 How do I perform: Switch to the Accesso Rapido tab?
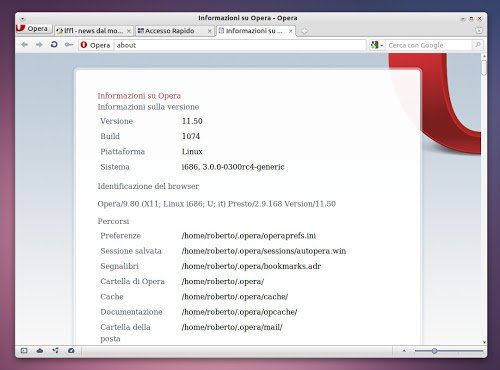(x=175, y=31)
